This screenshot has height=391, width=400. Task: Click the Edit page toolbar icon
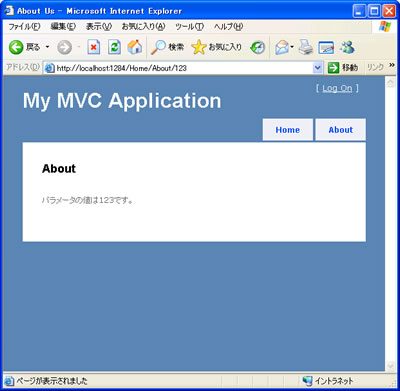point(326,47)
